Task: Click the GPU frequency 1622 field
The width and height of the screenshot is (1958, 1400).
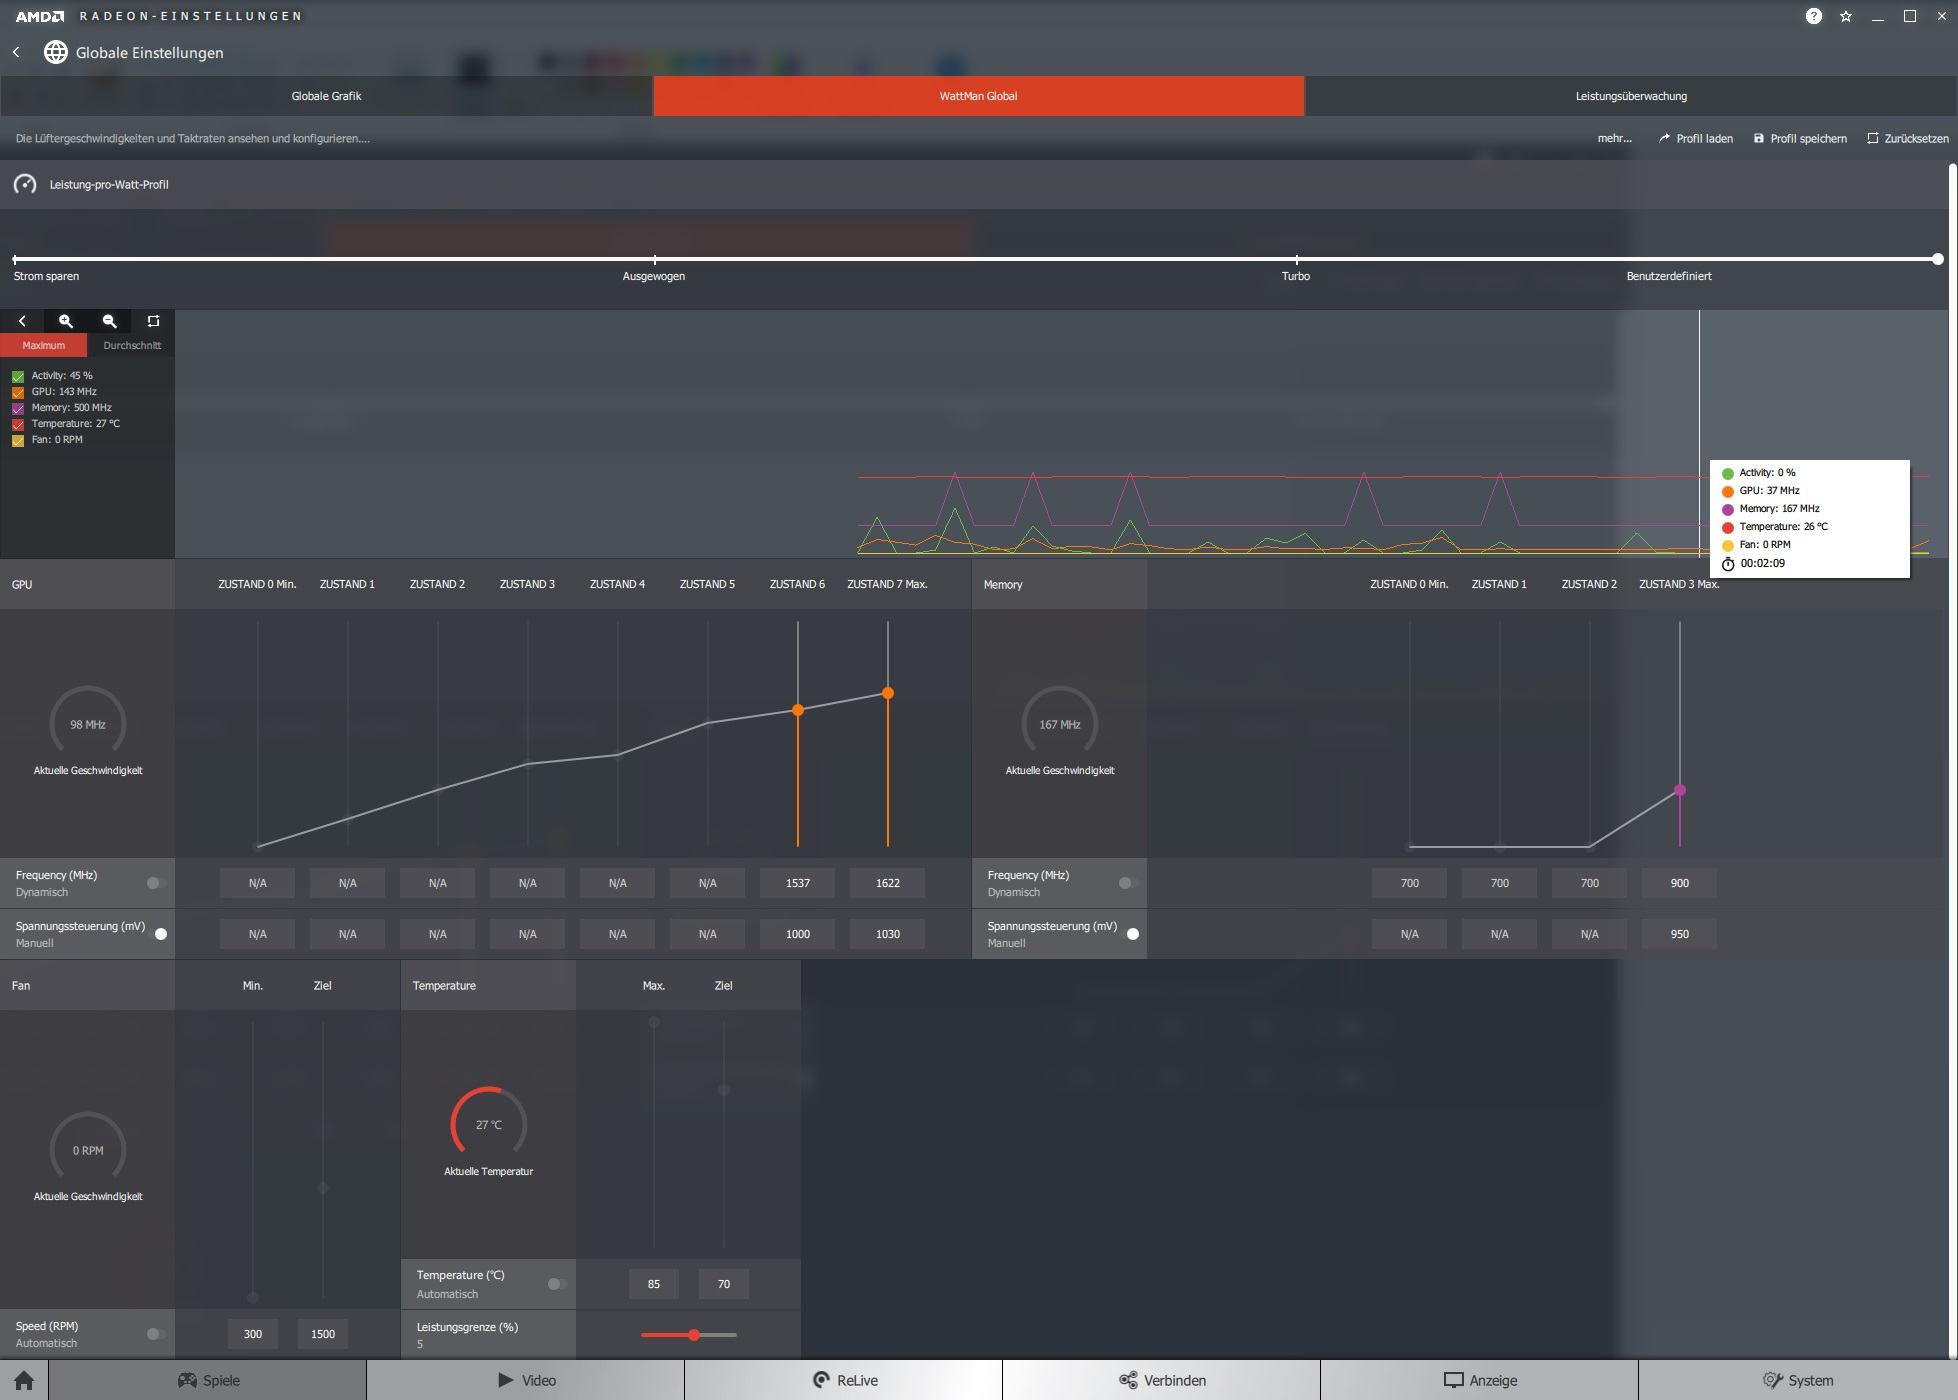Action: (x=888, y=883)
